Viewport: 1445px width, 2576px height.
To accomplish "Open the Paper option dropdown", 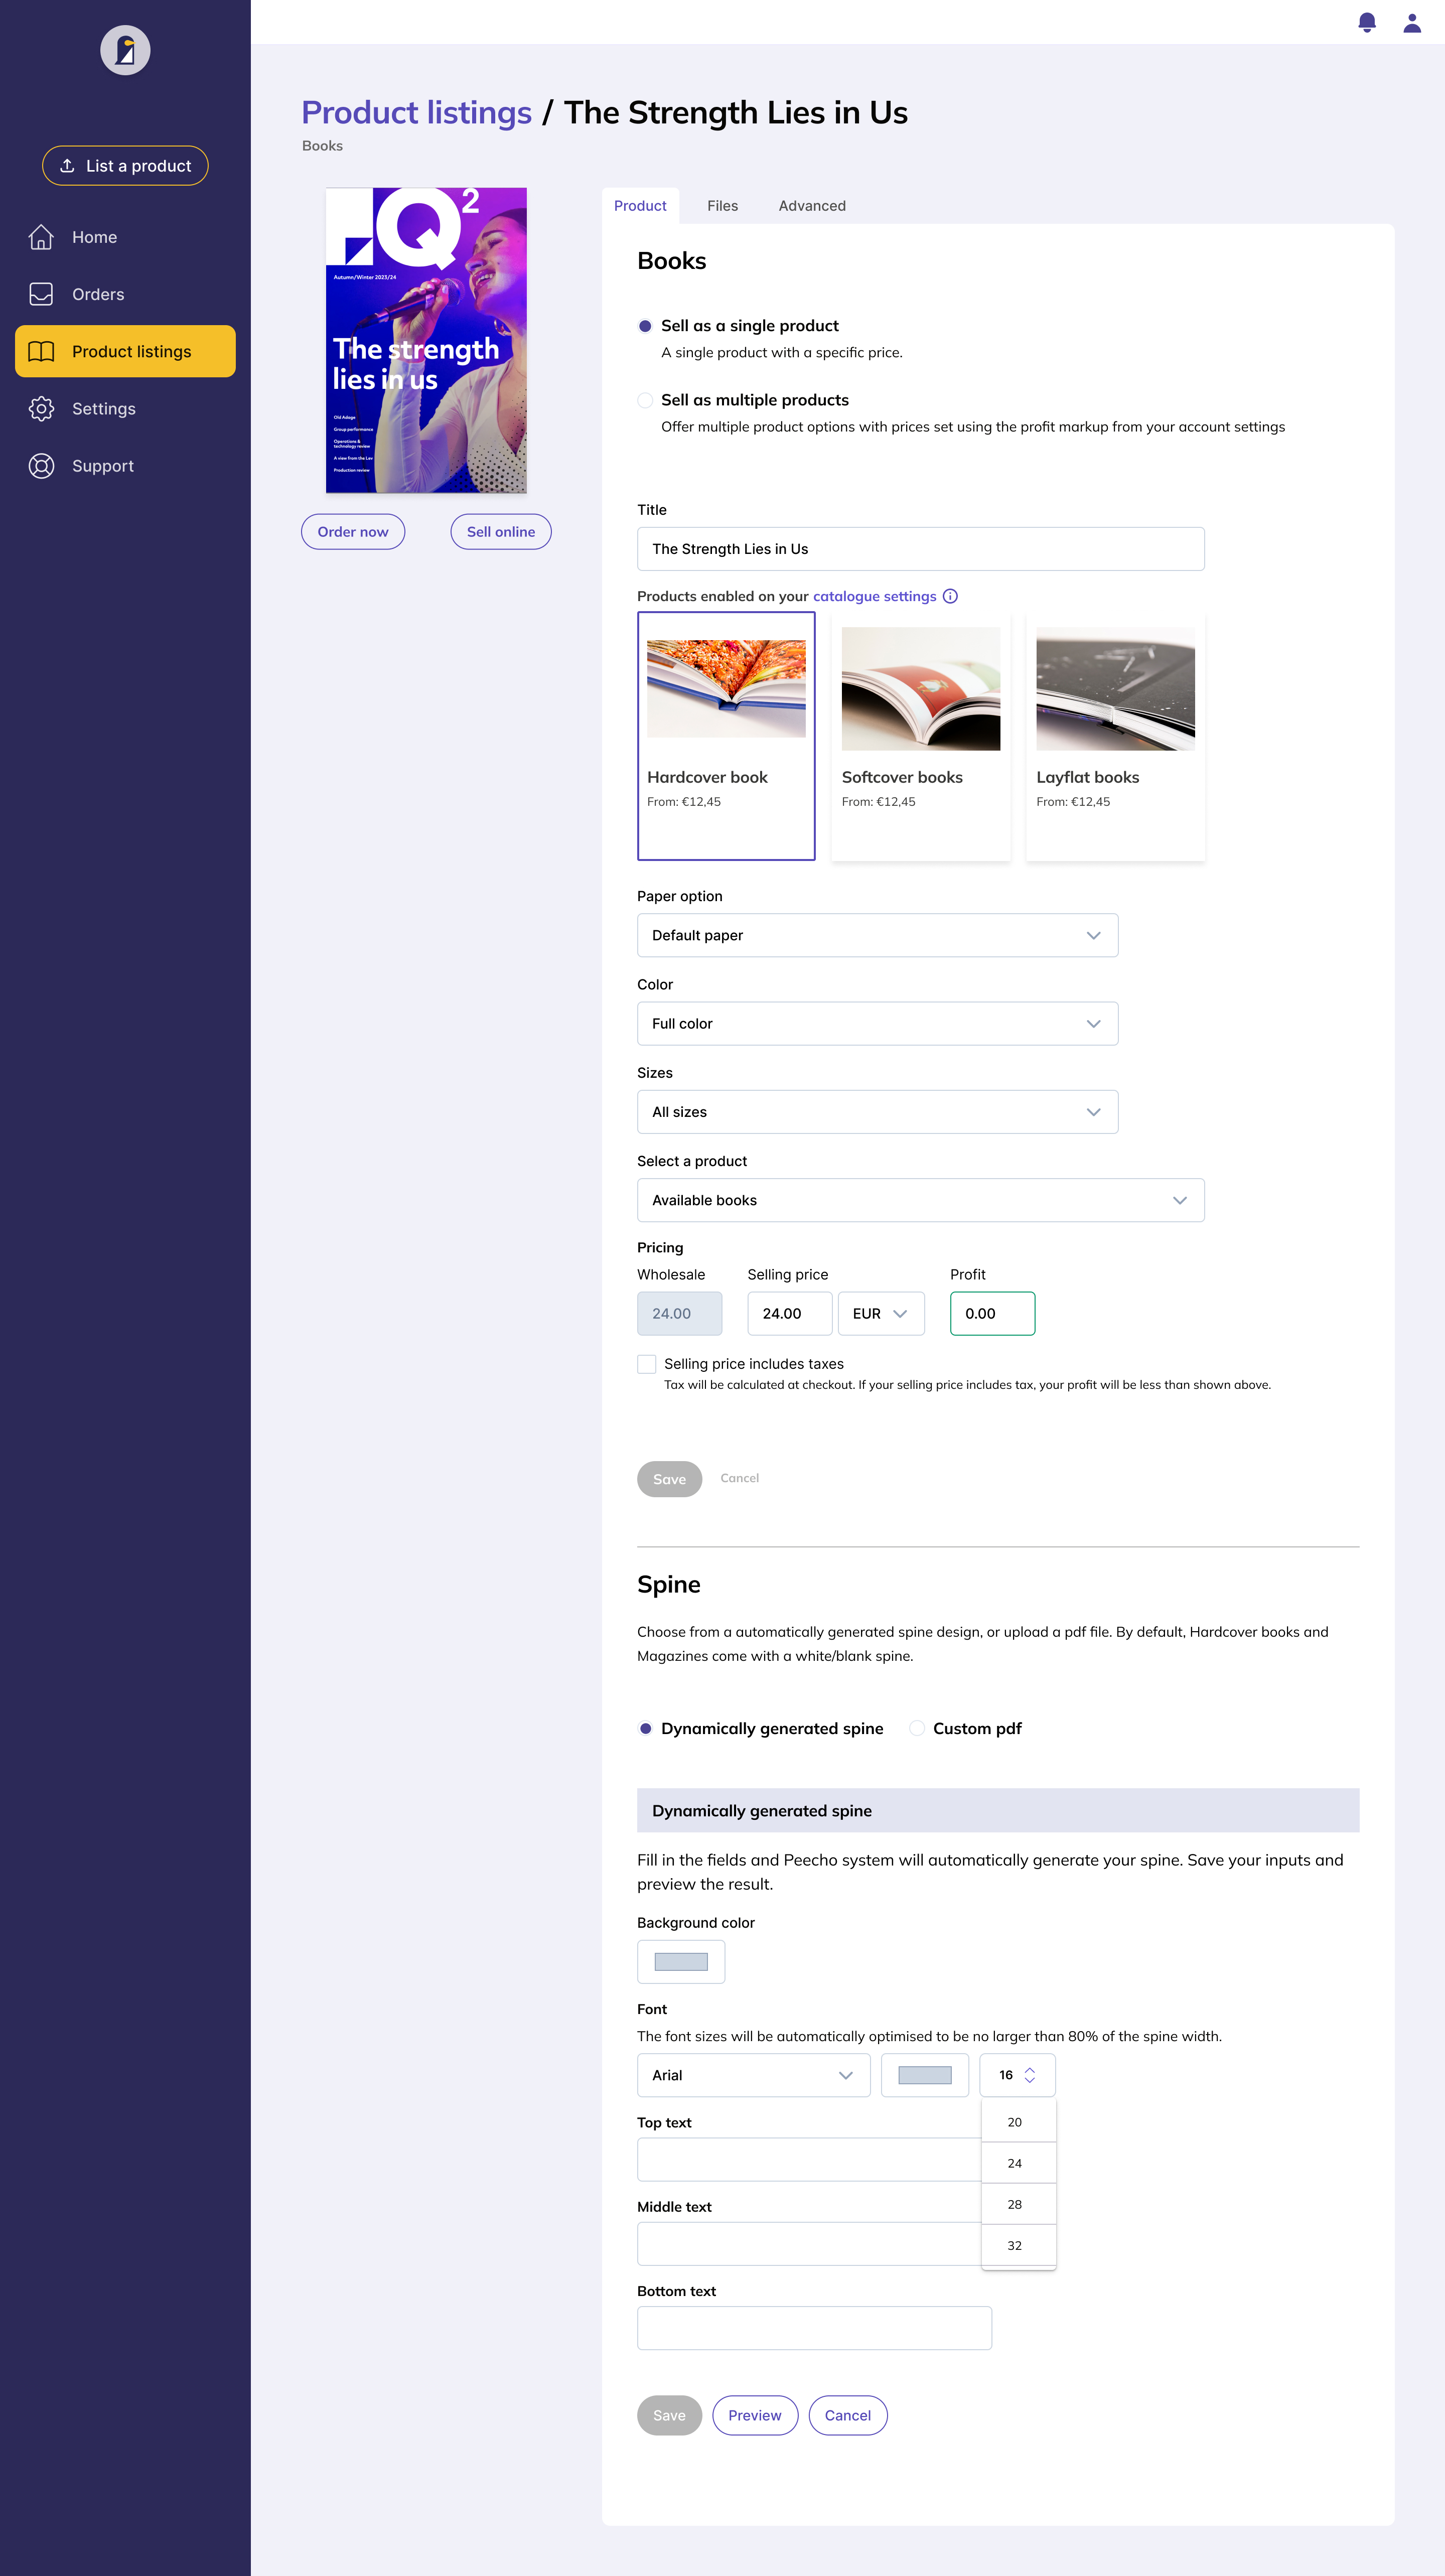I will (x=877, y=935).
